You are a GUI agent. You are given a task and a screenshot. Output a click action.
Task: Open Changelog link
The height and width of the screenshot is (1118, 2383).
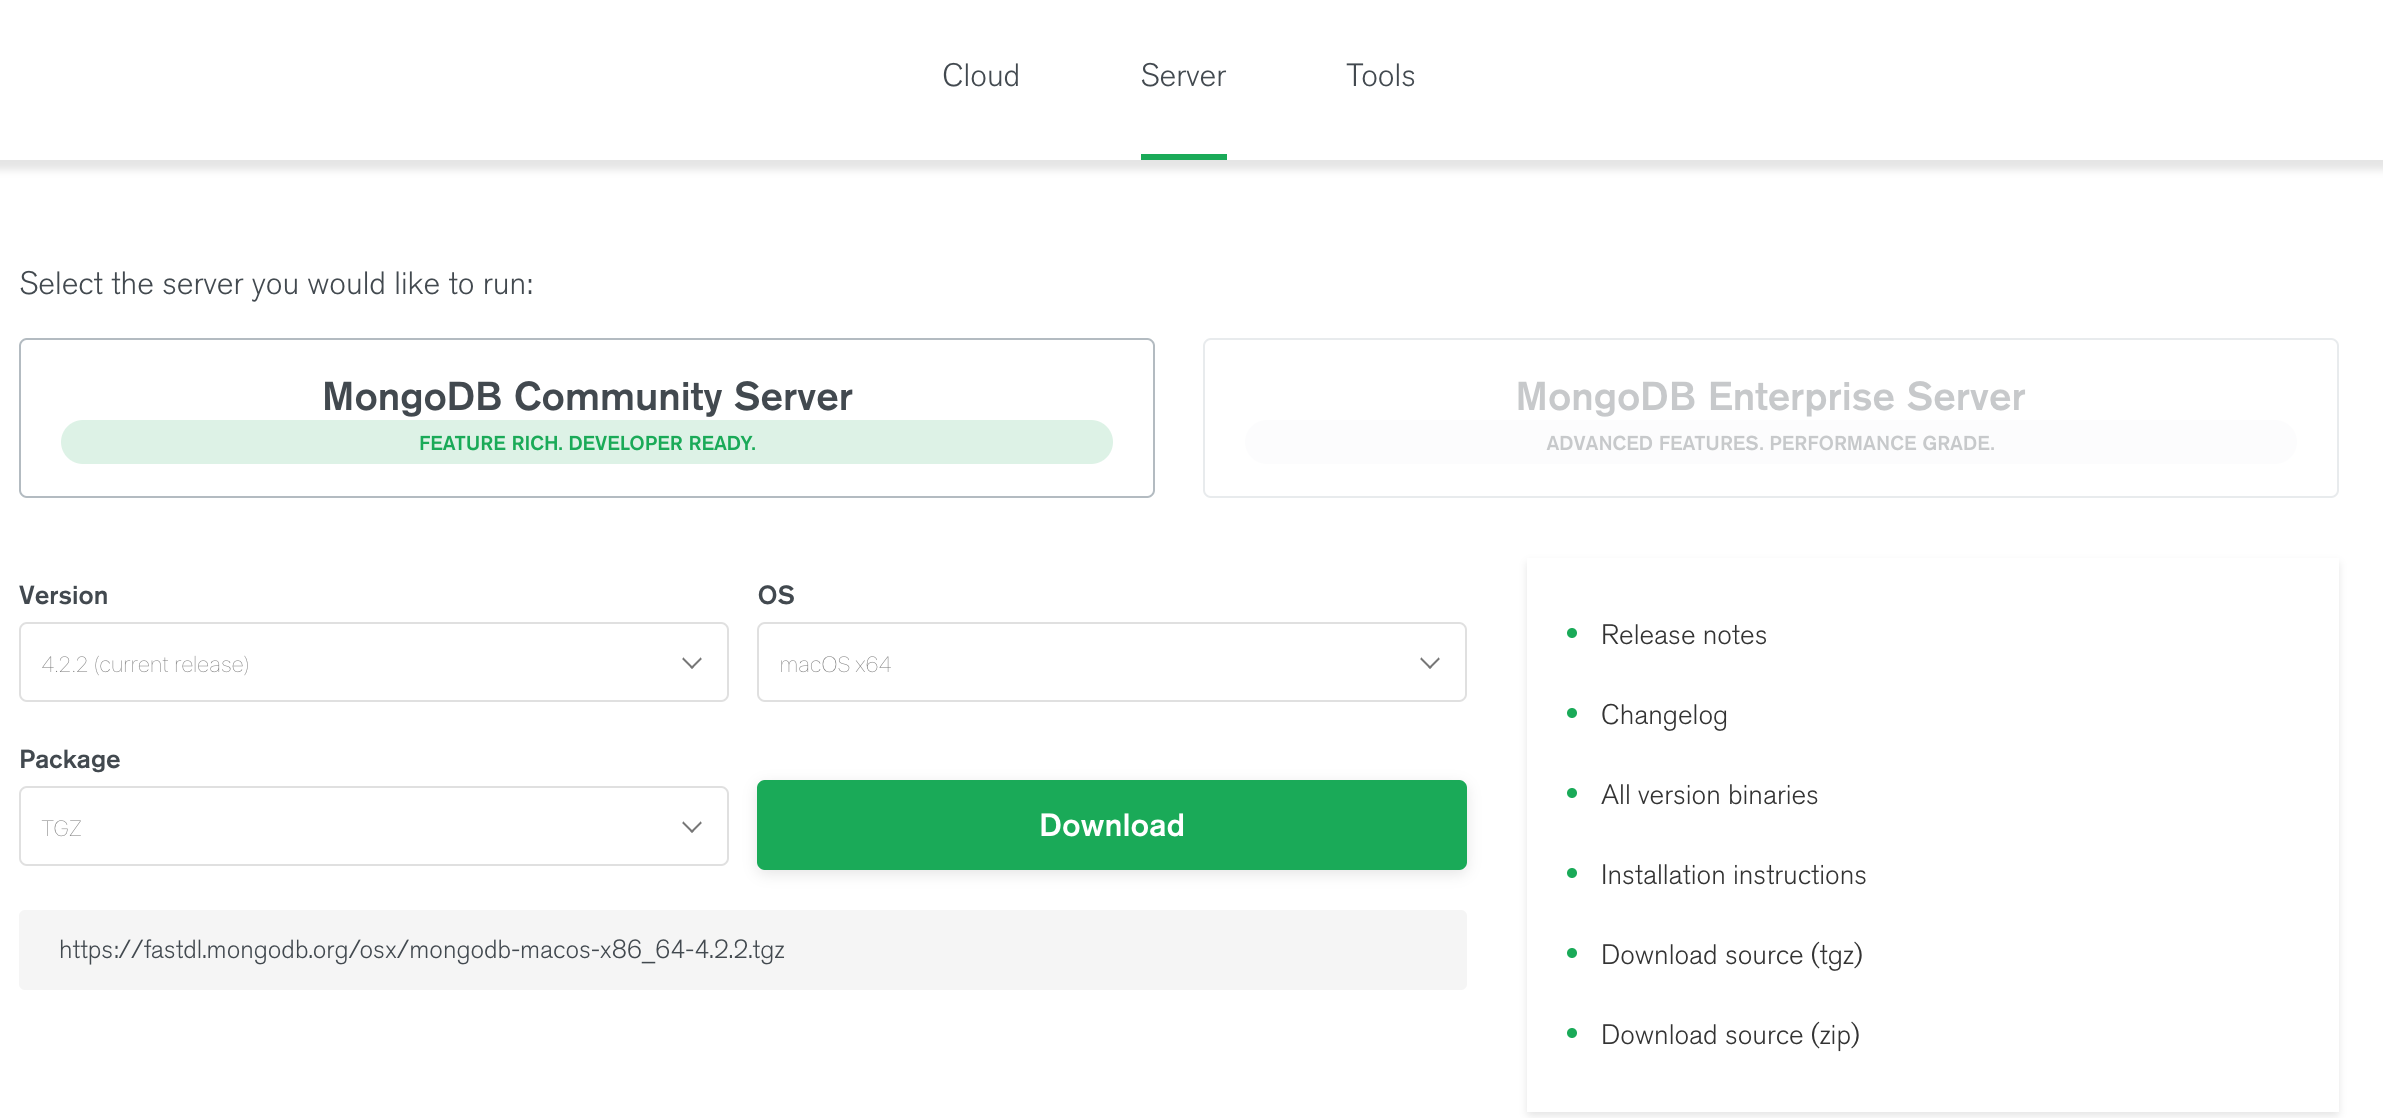point(1667,714)
